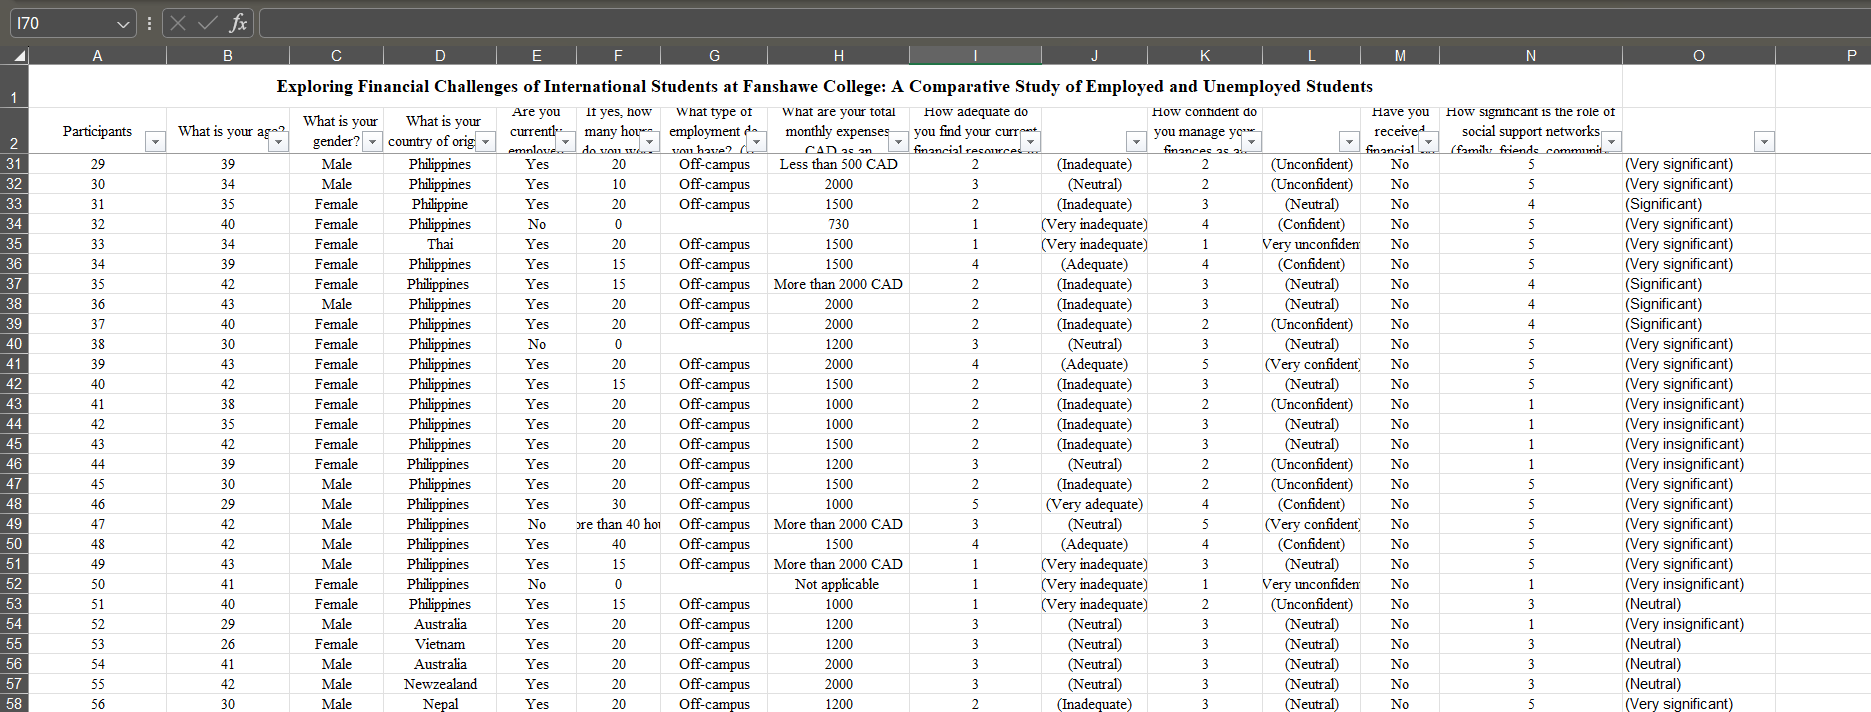Click the 'Less than 500 CAD' cell

838,164
